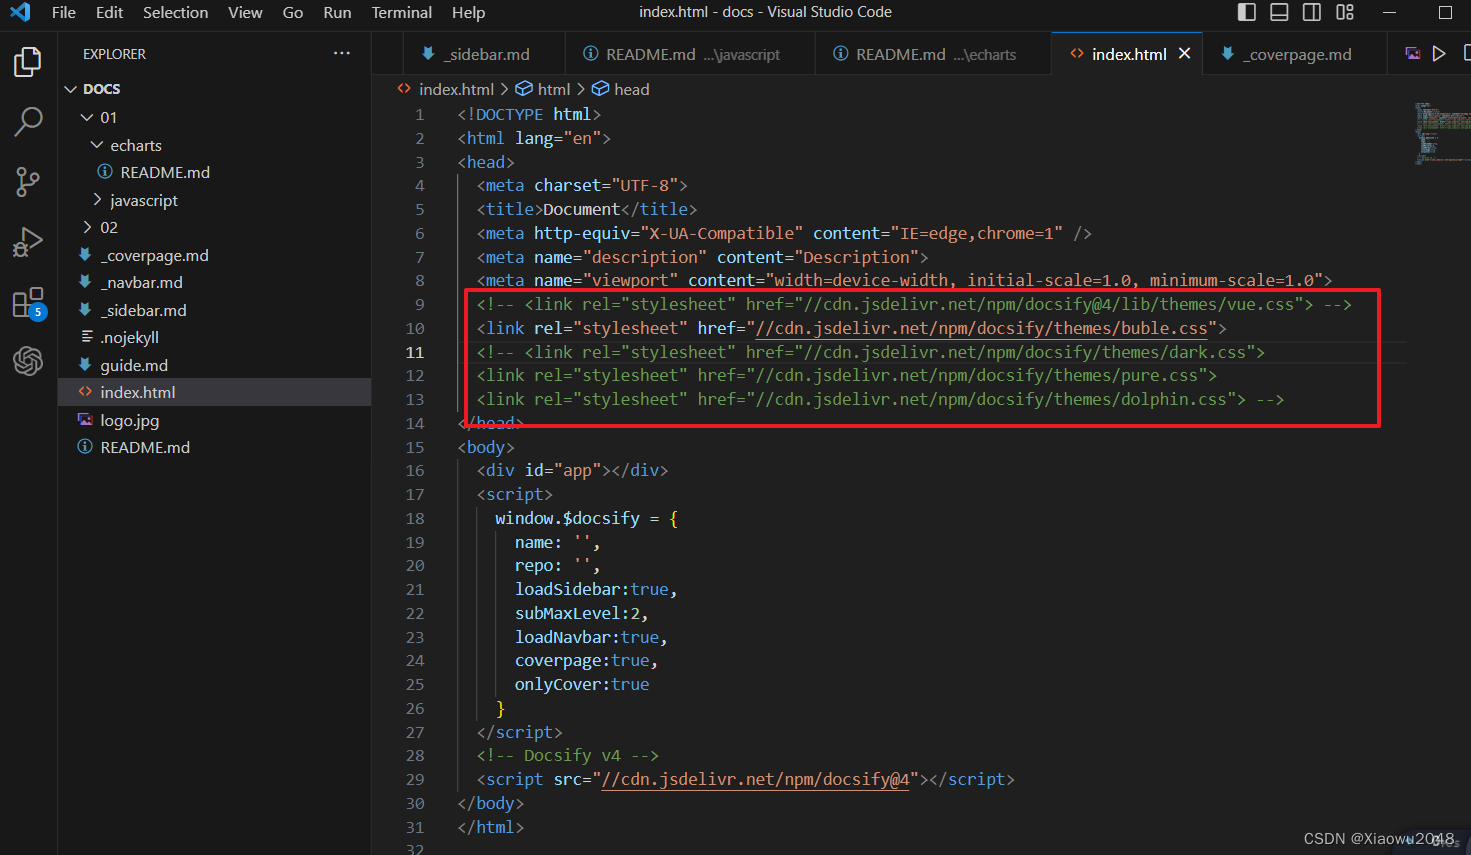
Task: Open the Edit menu
Action: pyautogui.click(x=110, y=12)
